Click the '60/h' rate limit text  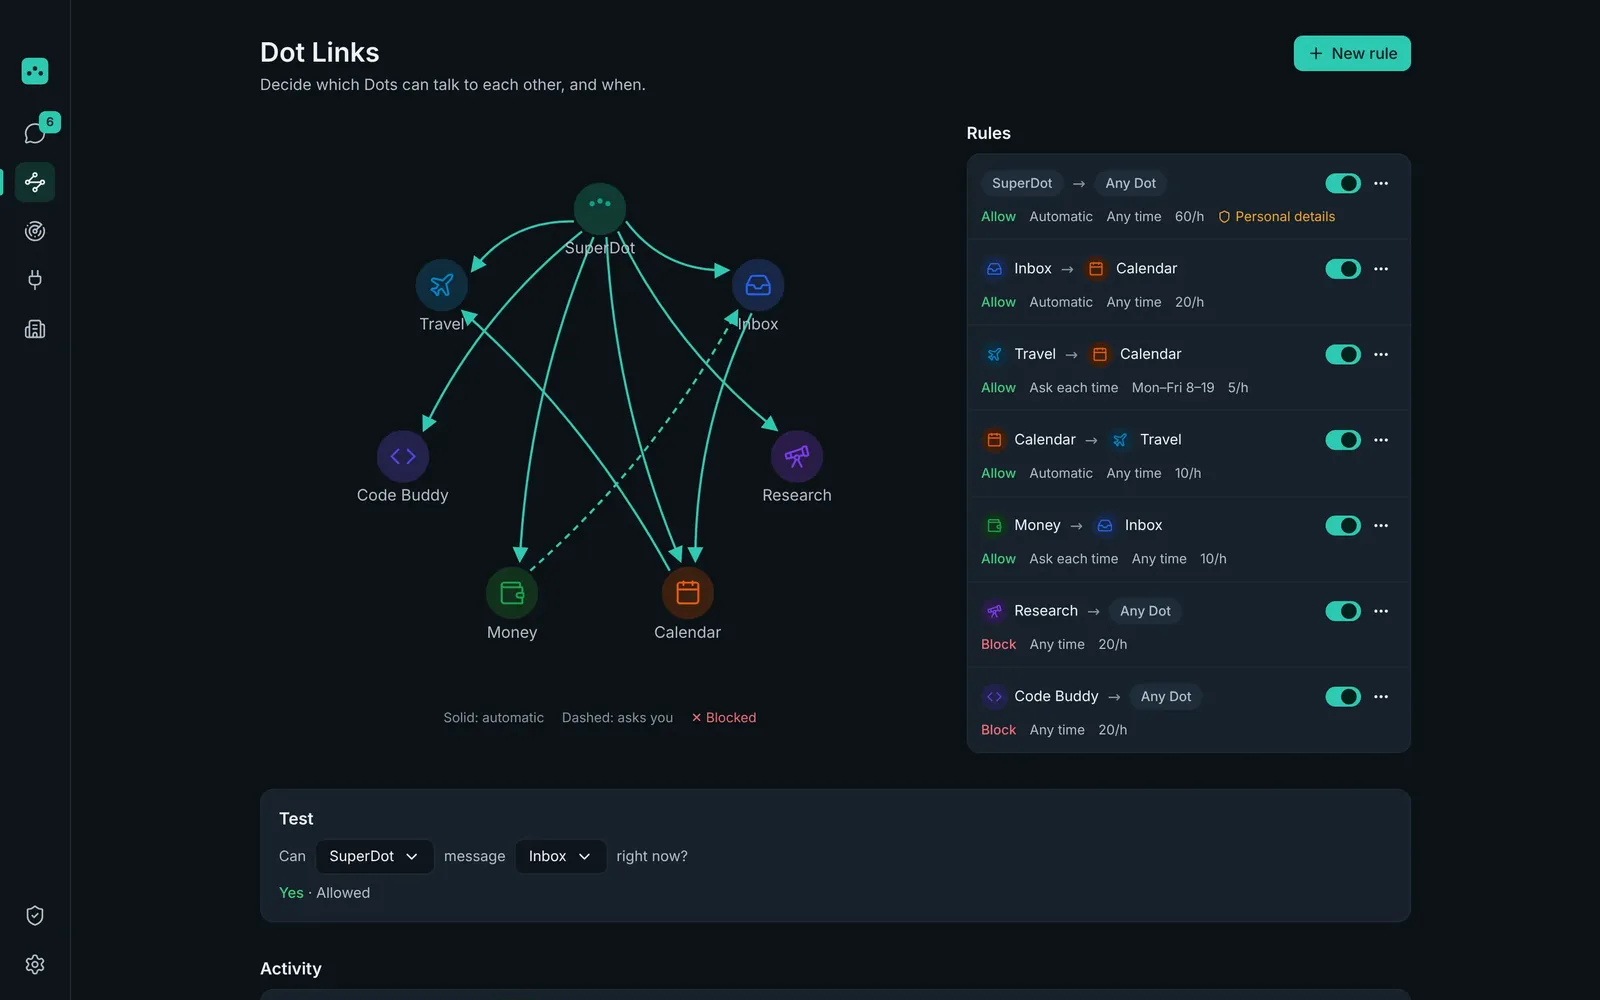(1189, 217)
